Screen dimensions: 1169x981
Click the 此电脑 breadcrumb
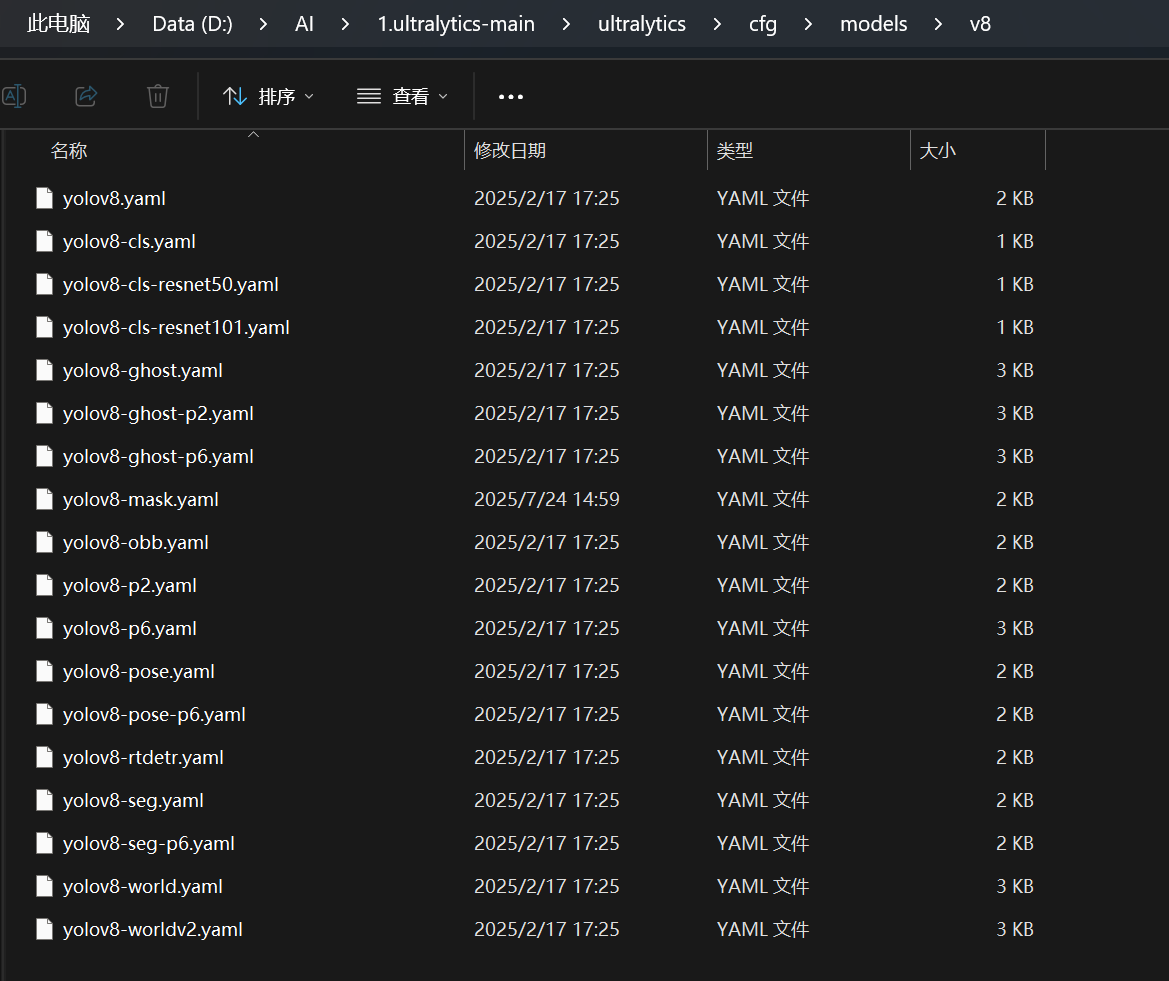(58, 24)
